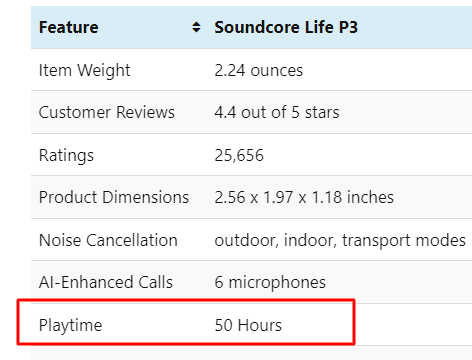Click the 2.24 ounces cell
This screenshot has height=360, width=472.
tap(259, 70)
